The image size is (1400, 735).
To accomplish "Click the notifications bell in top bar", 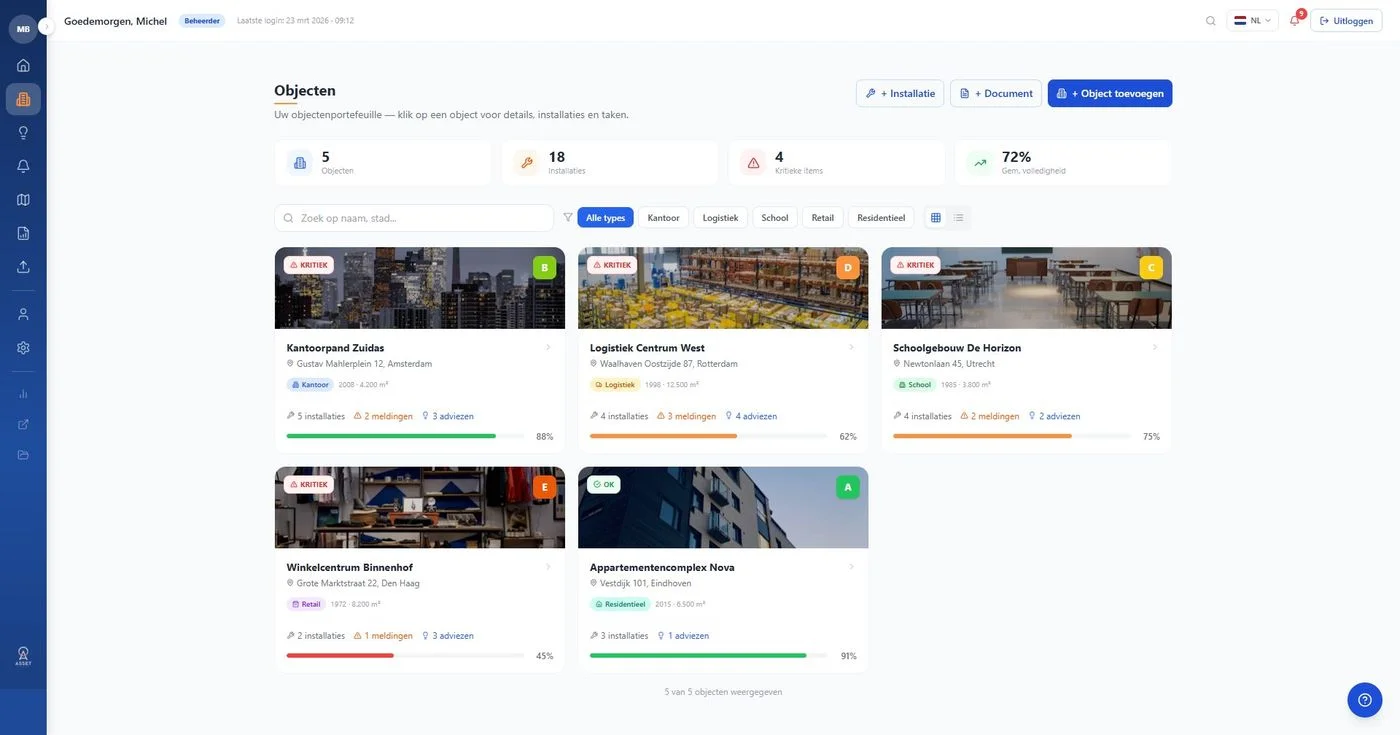I will pos(1294,21).
